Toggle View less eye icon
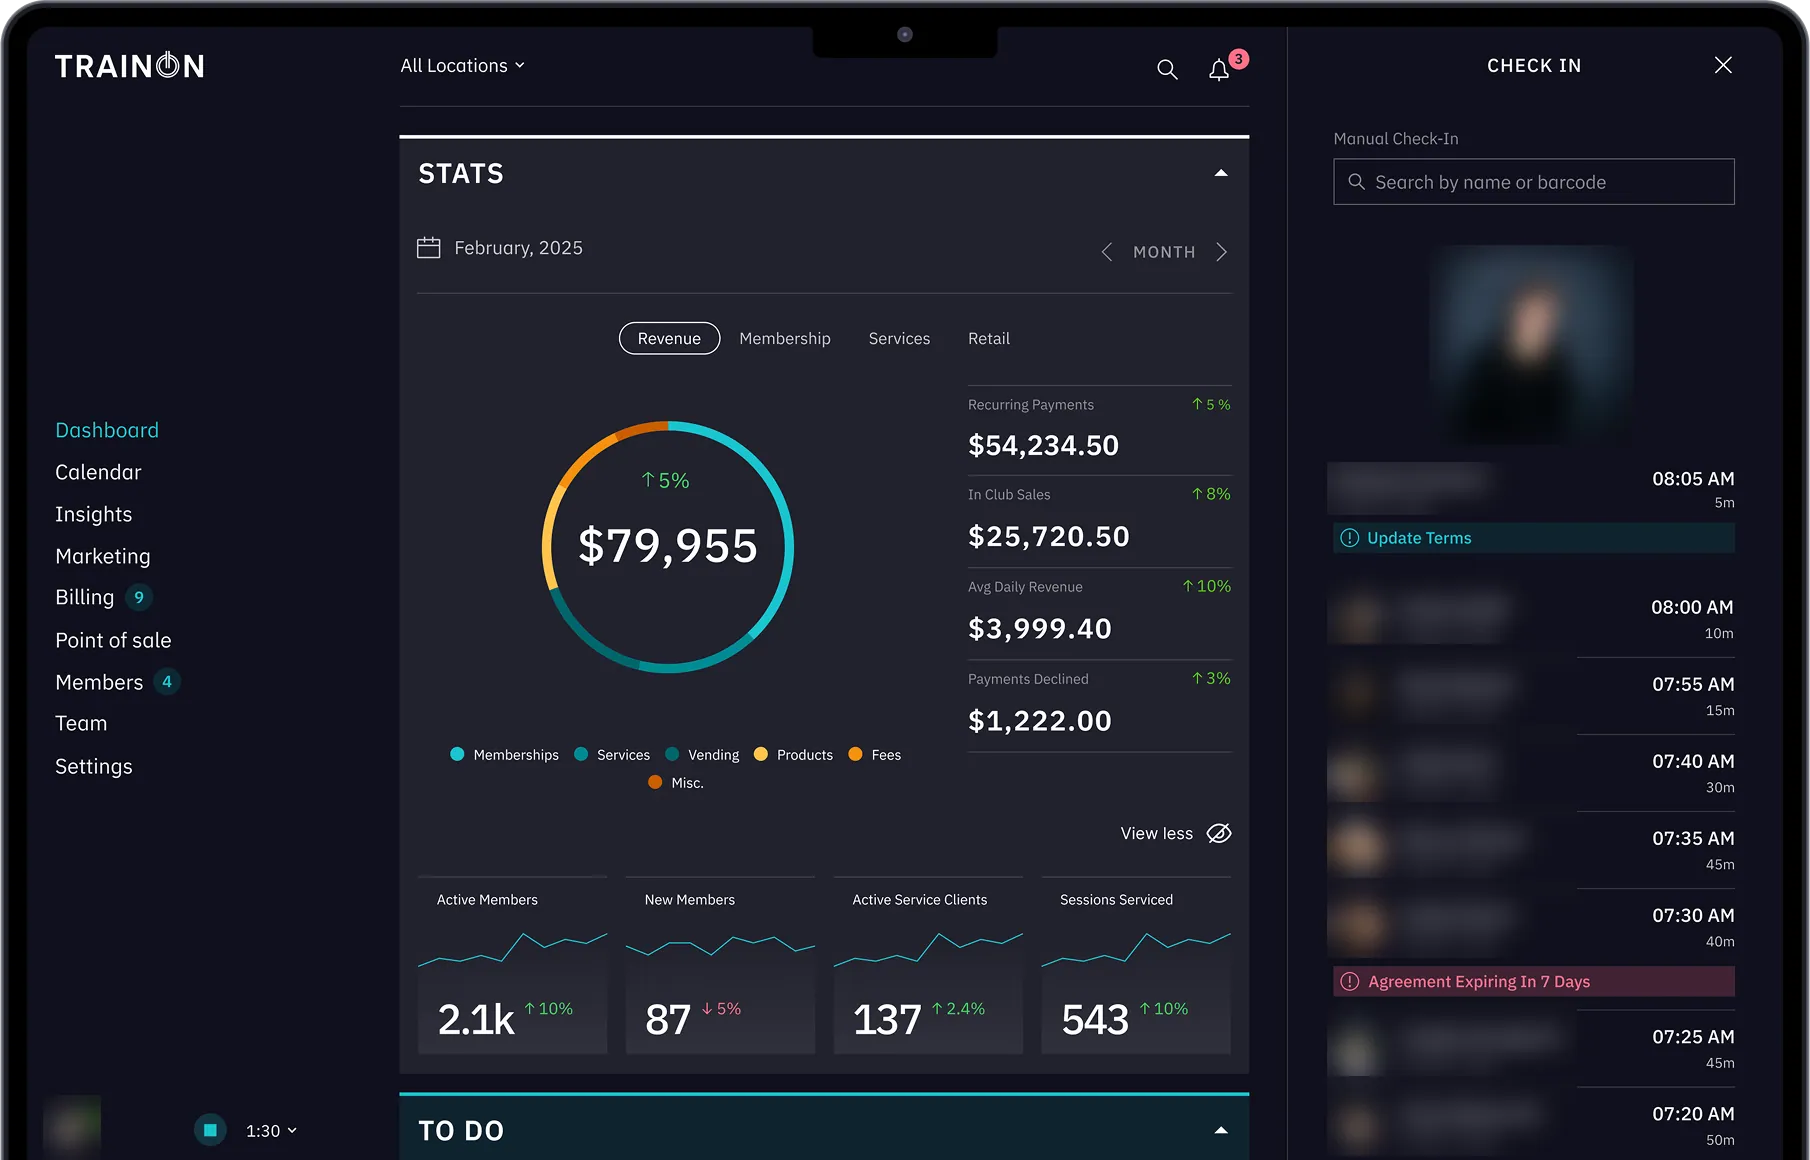Screen dimensions: 1810x1160 [1219, 833]
